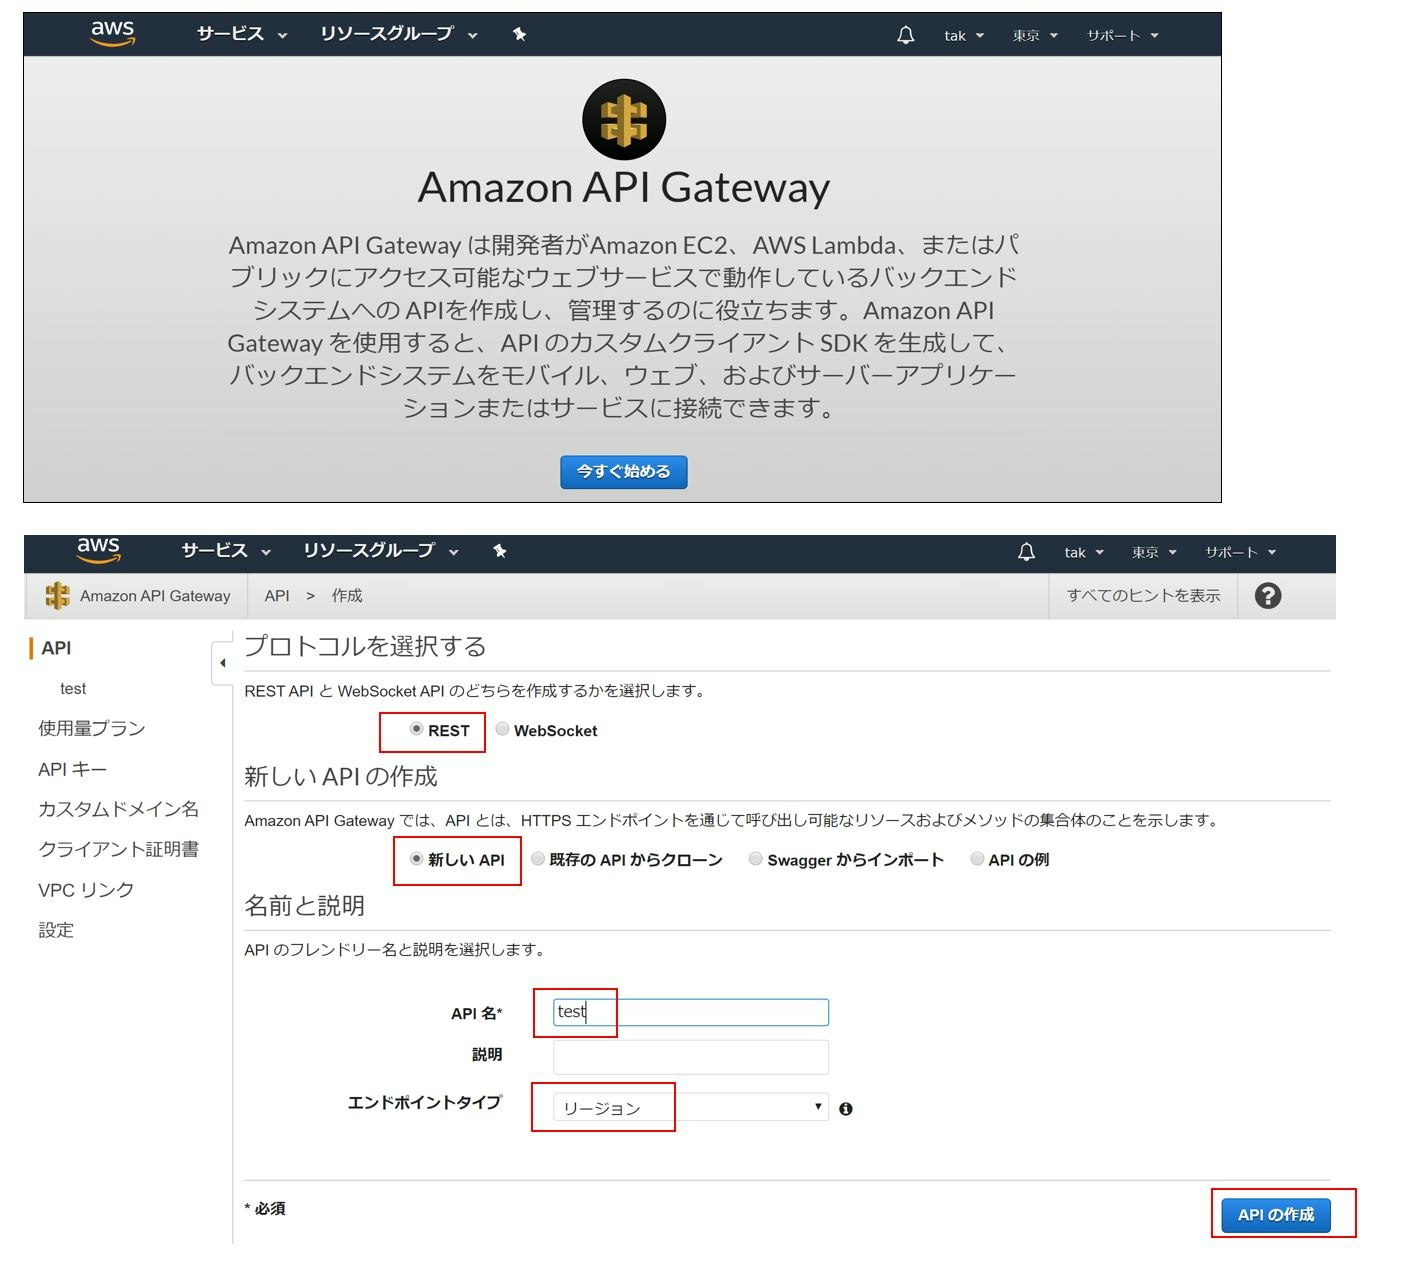Click Amazon API Gateway breadcrumb label

(155, 596)
